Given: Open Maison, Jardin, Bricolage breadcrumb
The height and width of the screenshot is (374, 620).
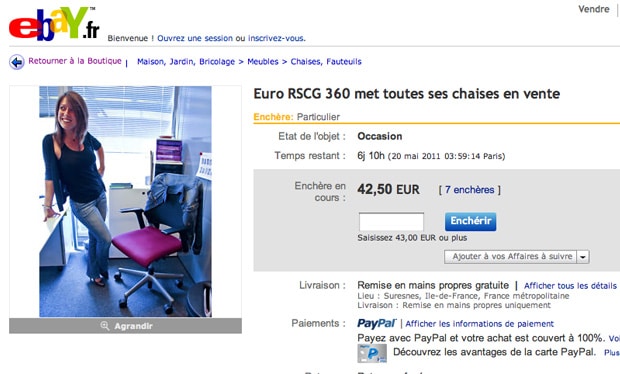Looking at the screenshot, I should [x=186, y=62].
